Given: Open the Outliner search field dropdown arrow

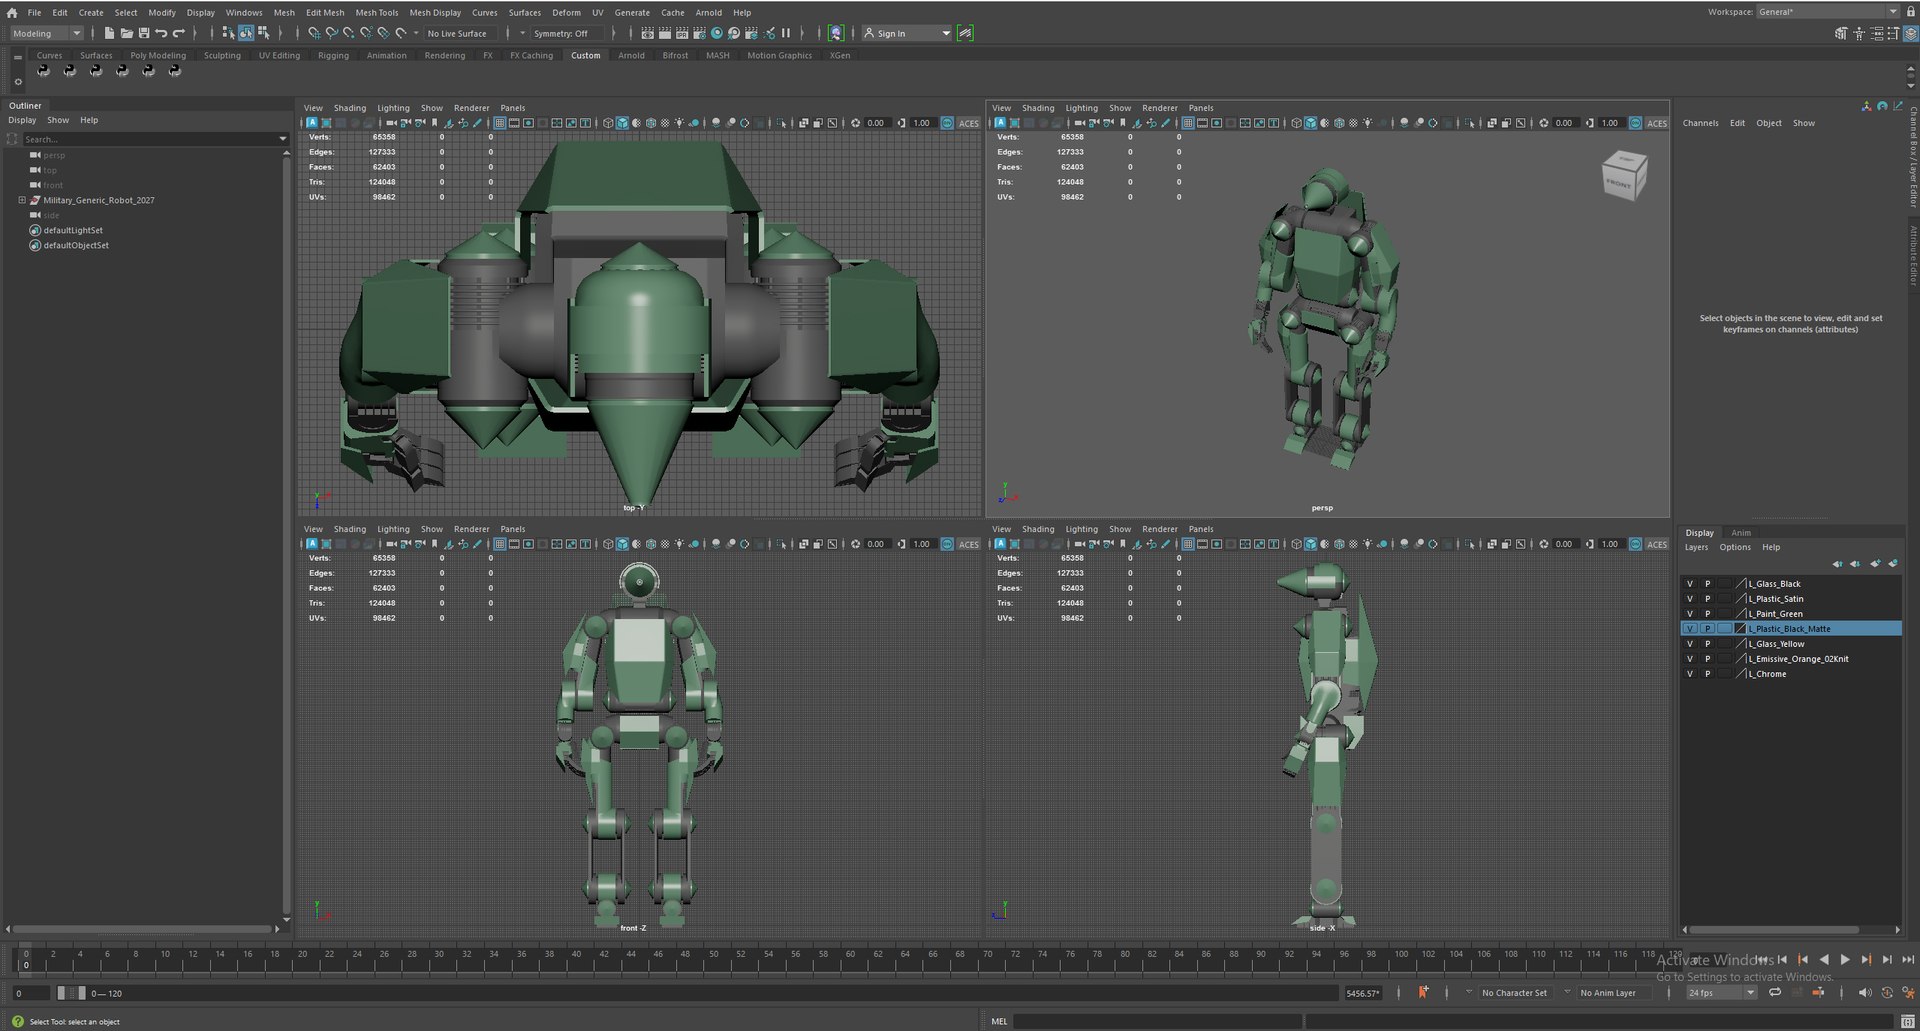Looking at the screenshot, I should (283, 139).
